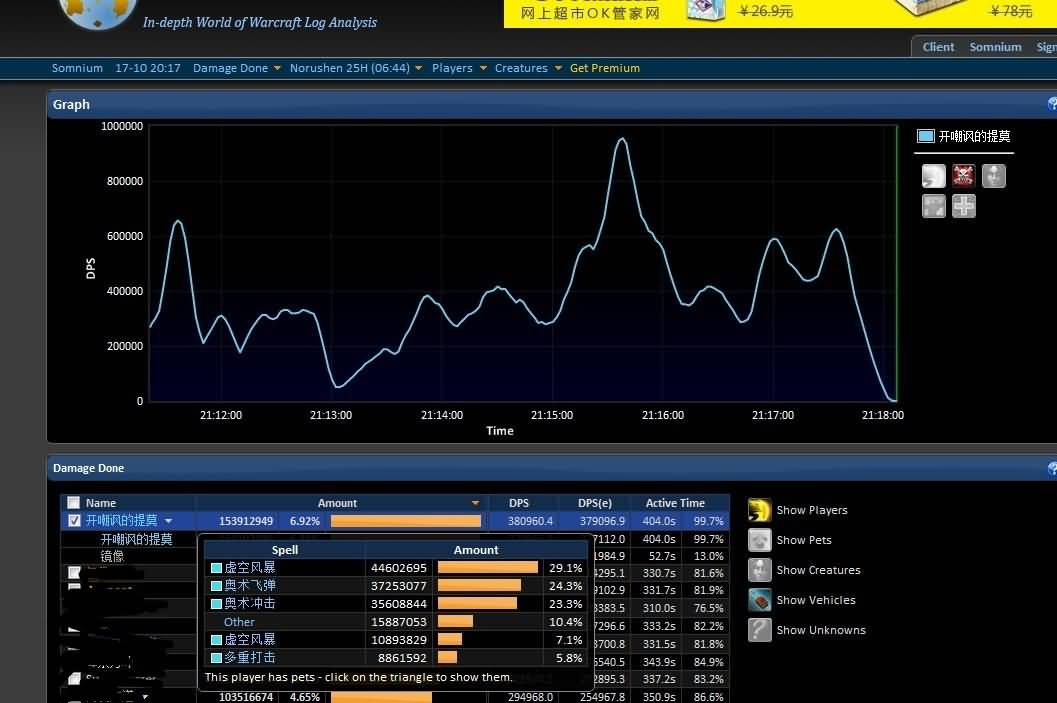Screen dimensions: 1057x703
Task: Sort by the Active Time column header
Action: (x=675, y=503)
